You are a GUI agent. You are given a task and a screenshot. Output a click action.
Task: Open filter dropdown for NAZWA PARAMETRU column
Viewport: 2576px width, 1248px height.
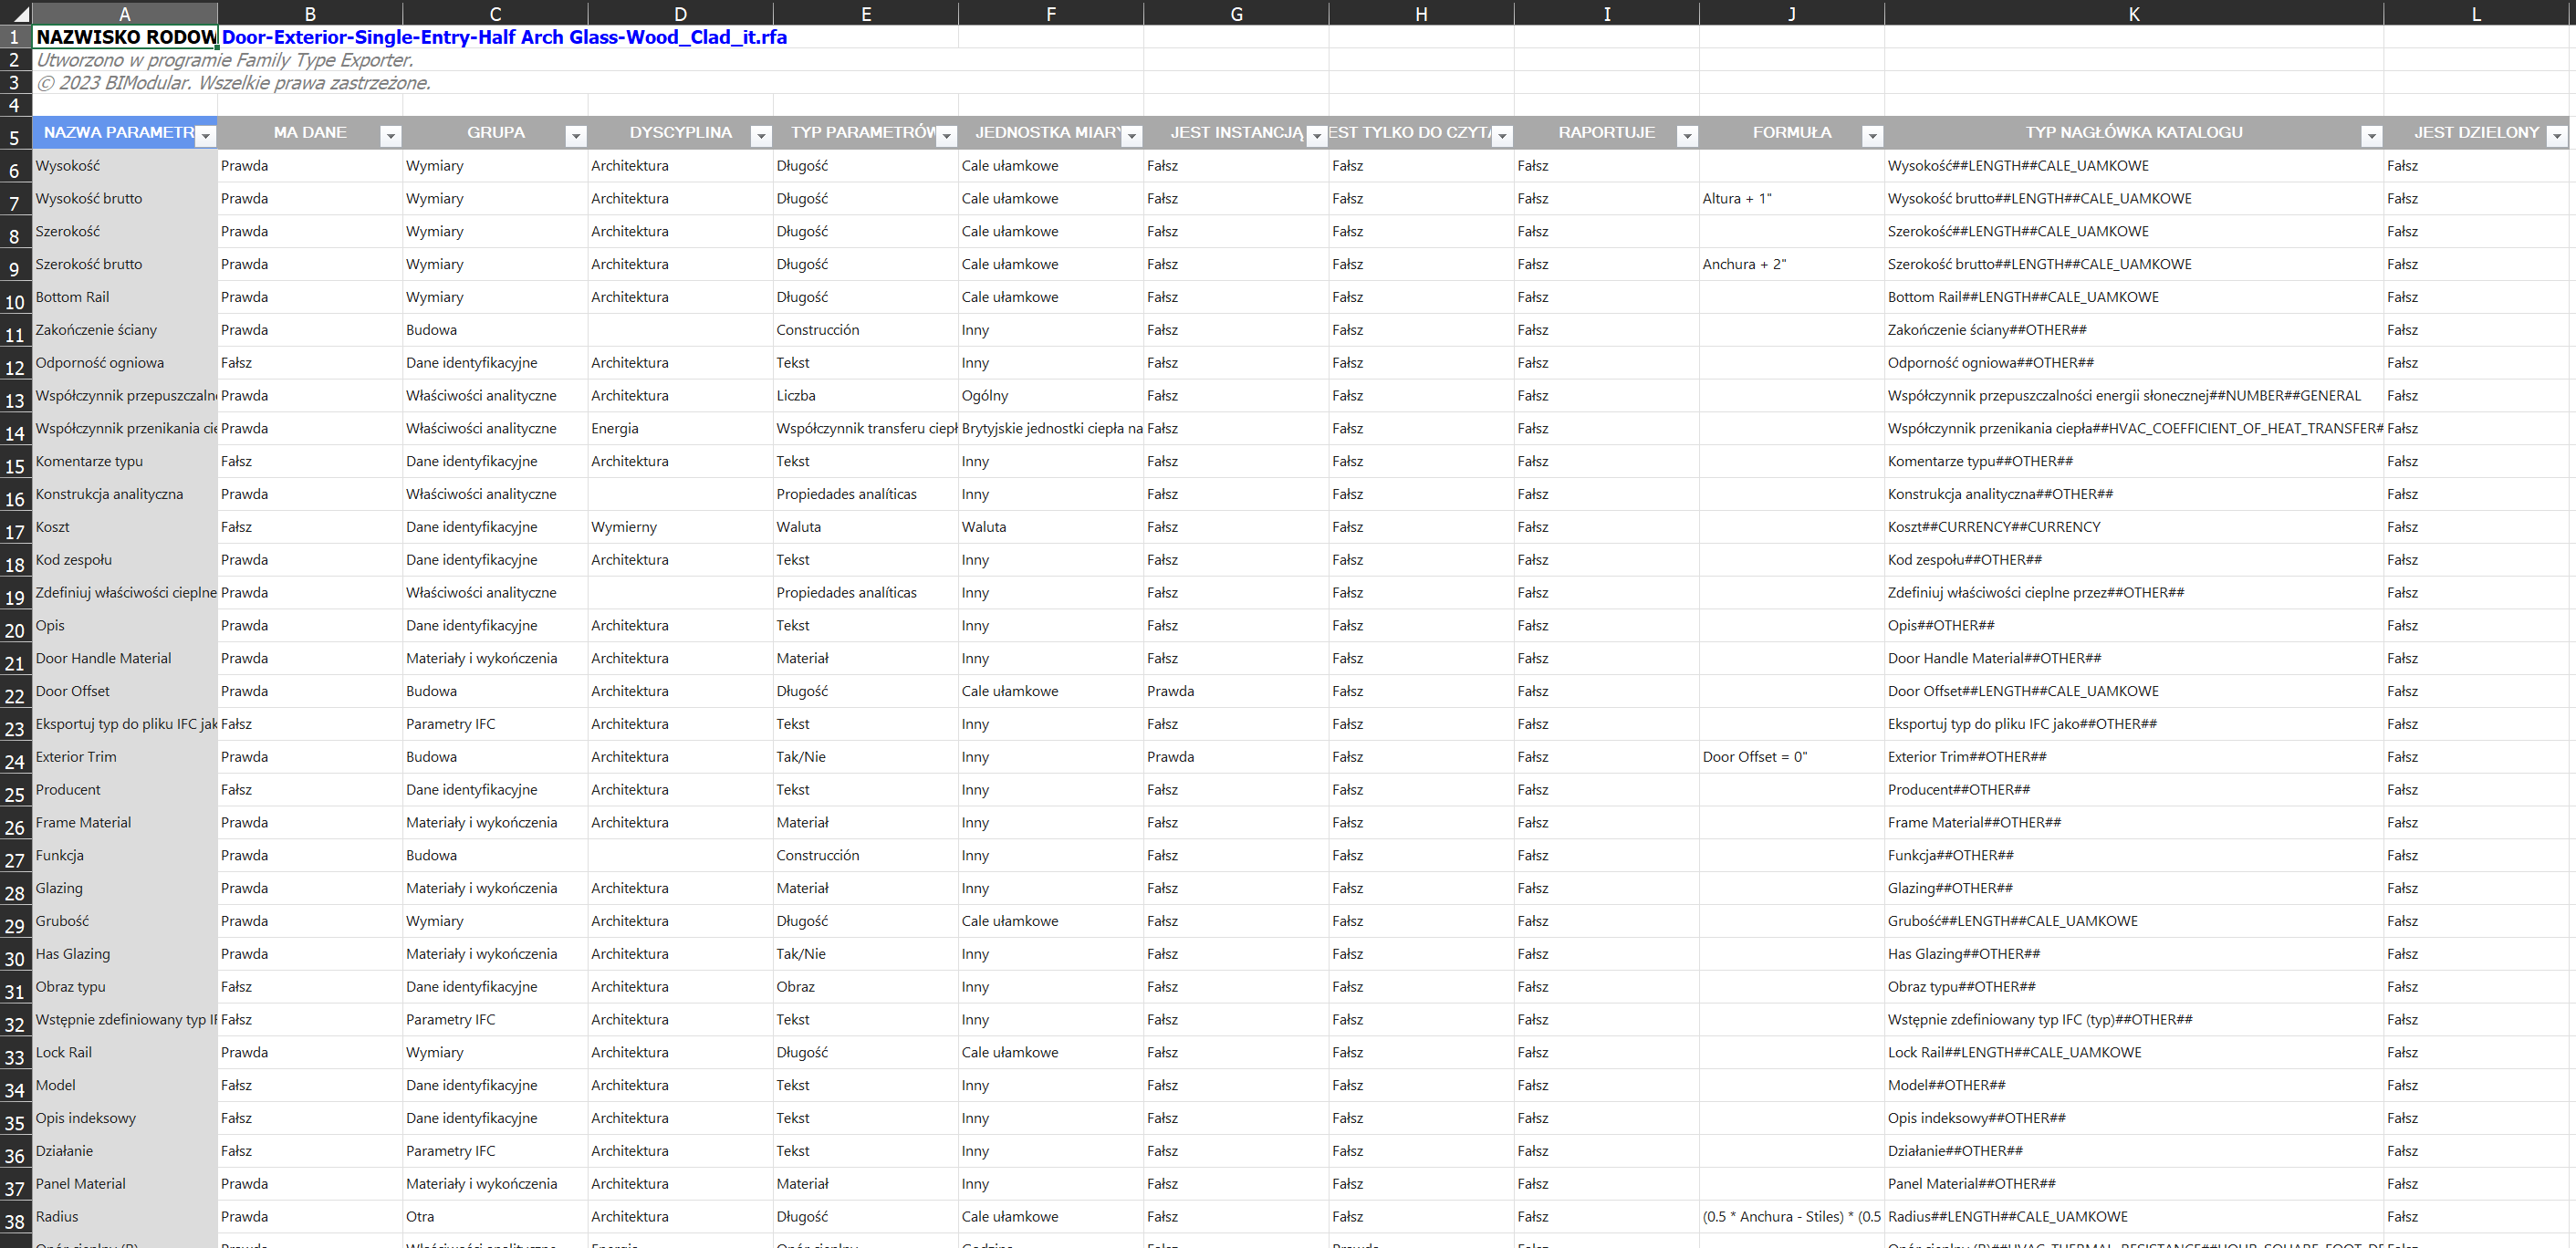coord(206,136)
